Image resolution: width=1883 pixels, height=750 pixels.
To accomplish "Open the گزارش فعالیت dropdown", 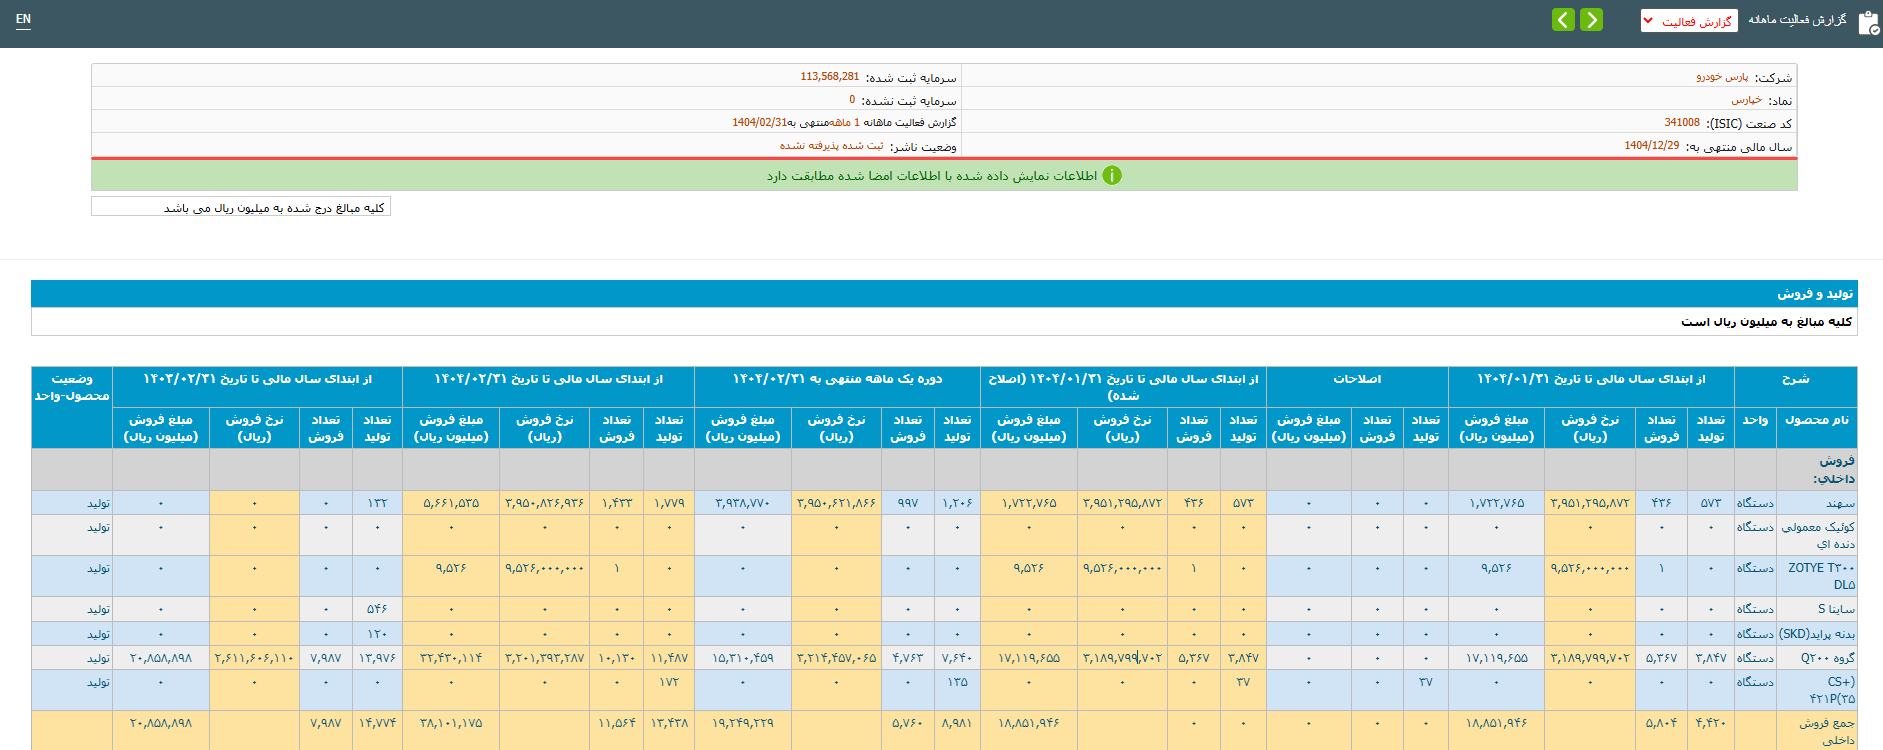I will [1689, 21].
